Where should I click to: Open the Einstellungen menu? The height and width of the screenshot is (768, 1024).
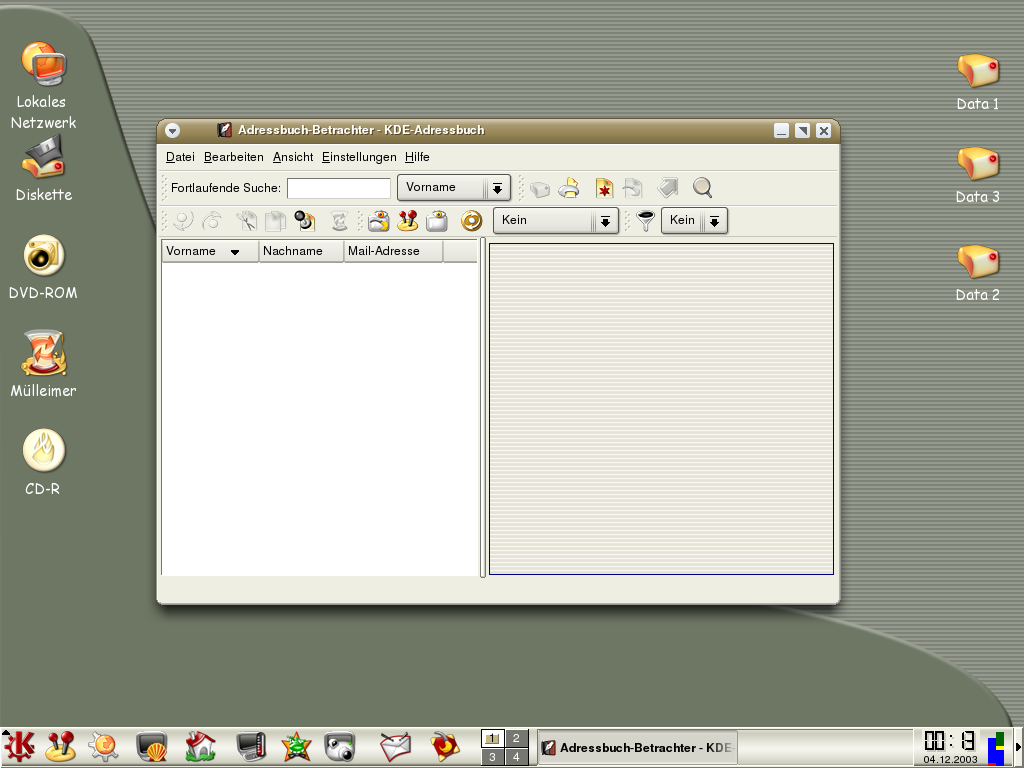pyautogui.click(x=359, y=157)
